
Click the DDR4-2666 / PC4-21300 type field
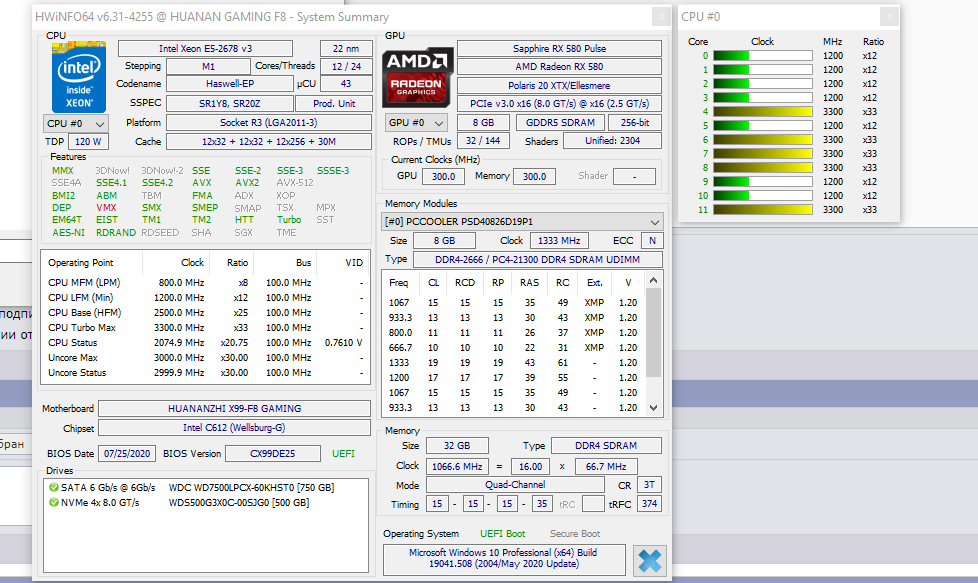(538, 259)
